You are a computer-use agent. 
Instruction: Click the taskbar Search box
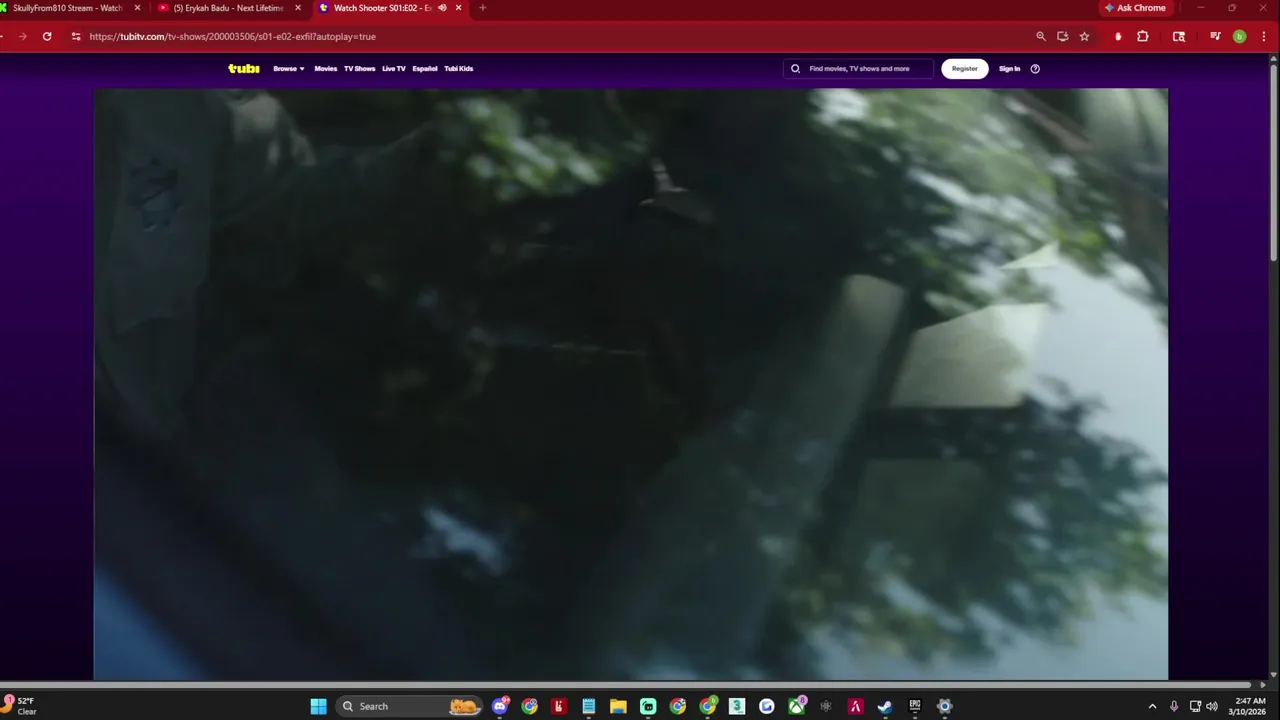pos(408,706)
